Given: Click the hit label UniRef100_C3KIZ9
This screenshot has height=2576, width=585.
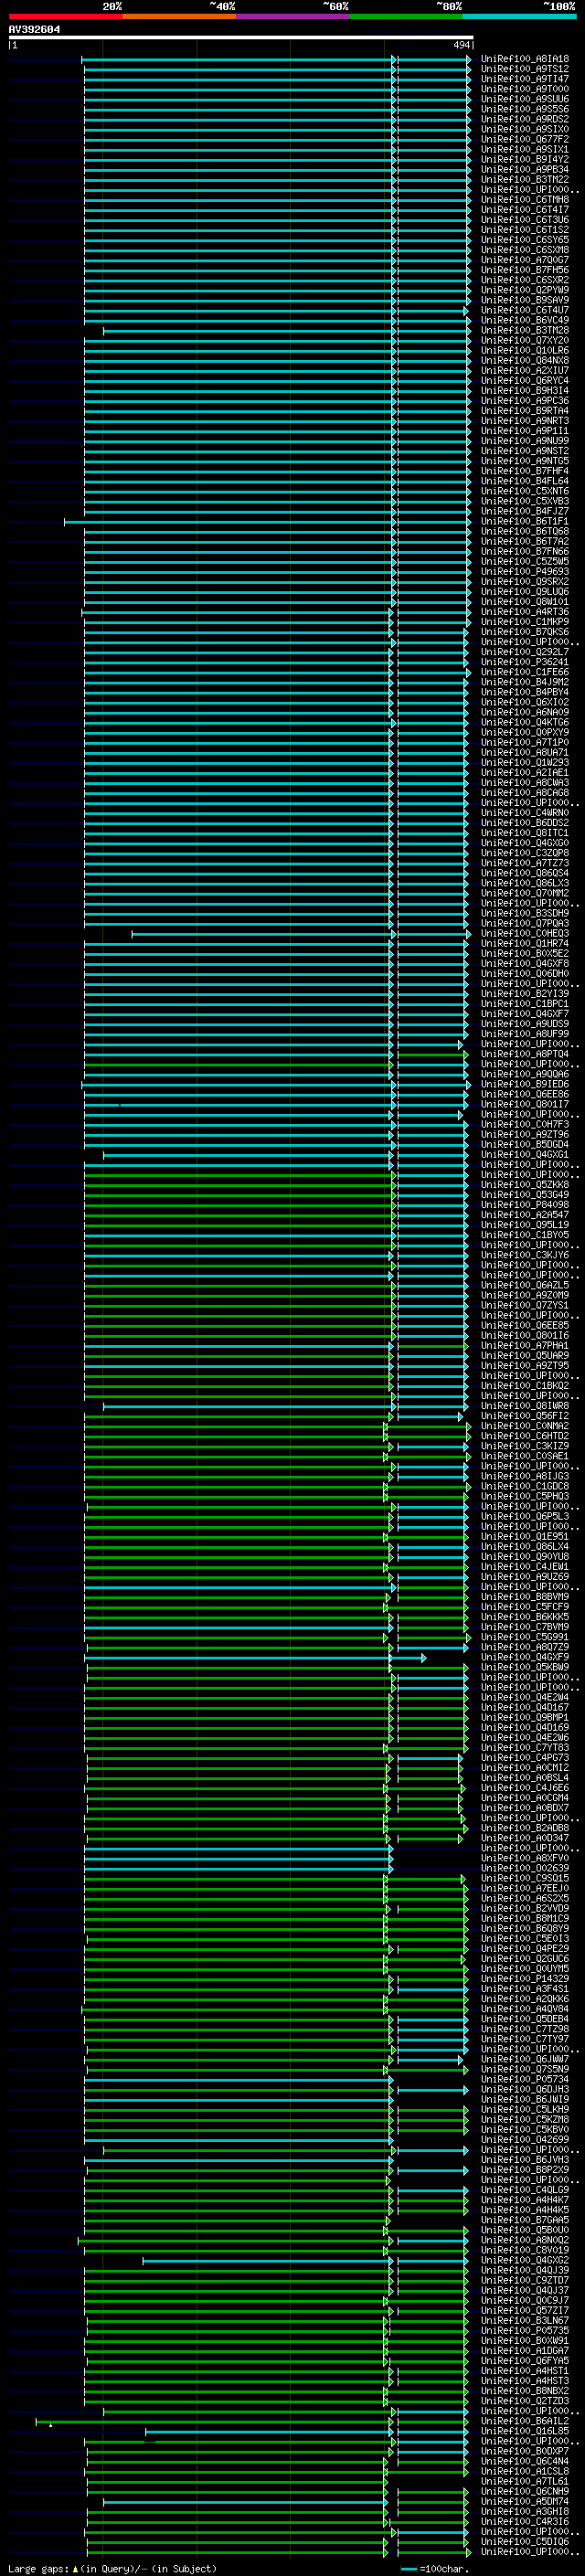Looking at the screenshot, I should (525, 1446).
